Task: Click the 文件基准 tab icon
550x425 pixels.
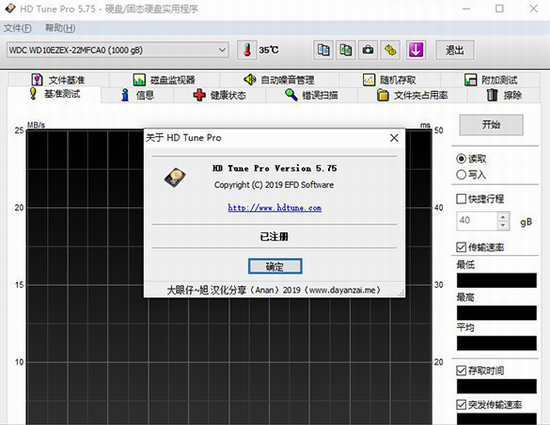Action: (37, 80)
